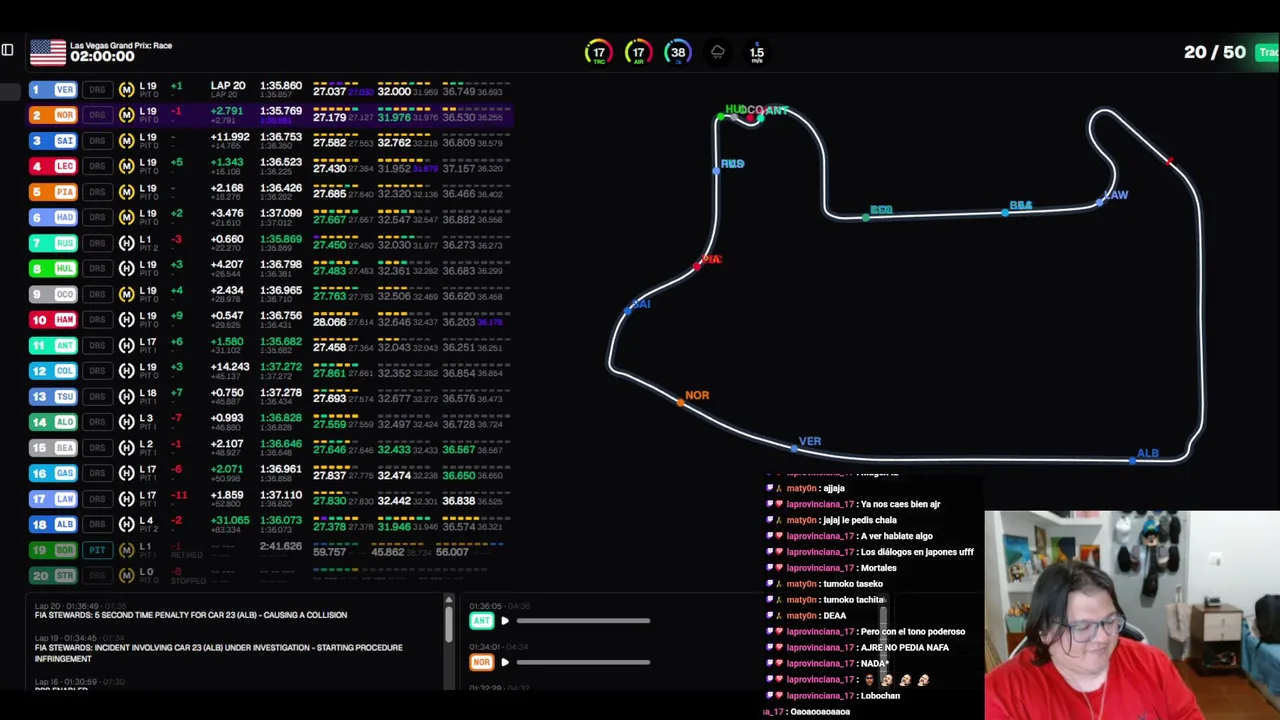Click RUS's green lap time 1:35.869
This screenshot has width=1280, height=720.
tap(281, 239)
